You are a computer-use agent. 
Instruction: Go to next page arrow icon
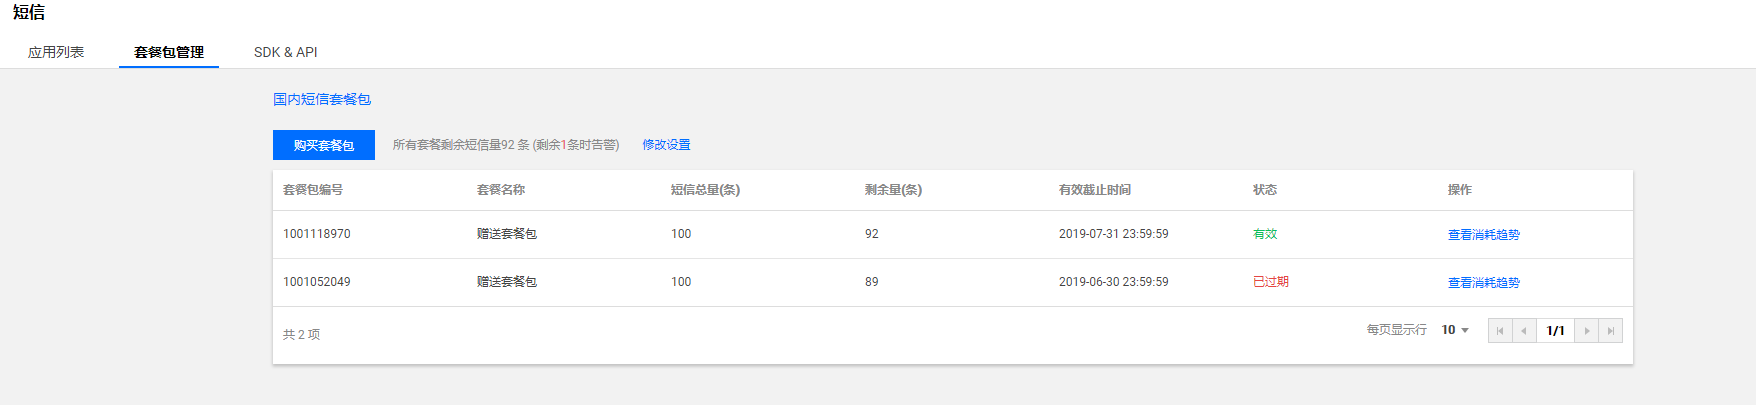1587,331
